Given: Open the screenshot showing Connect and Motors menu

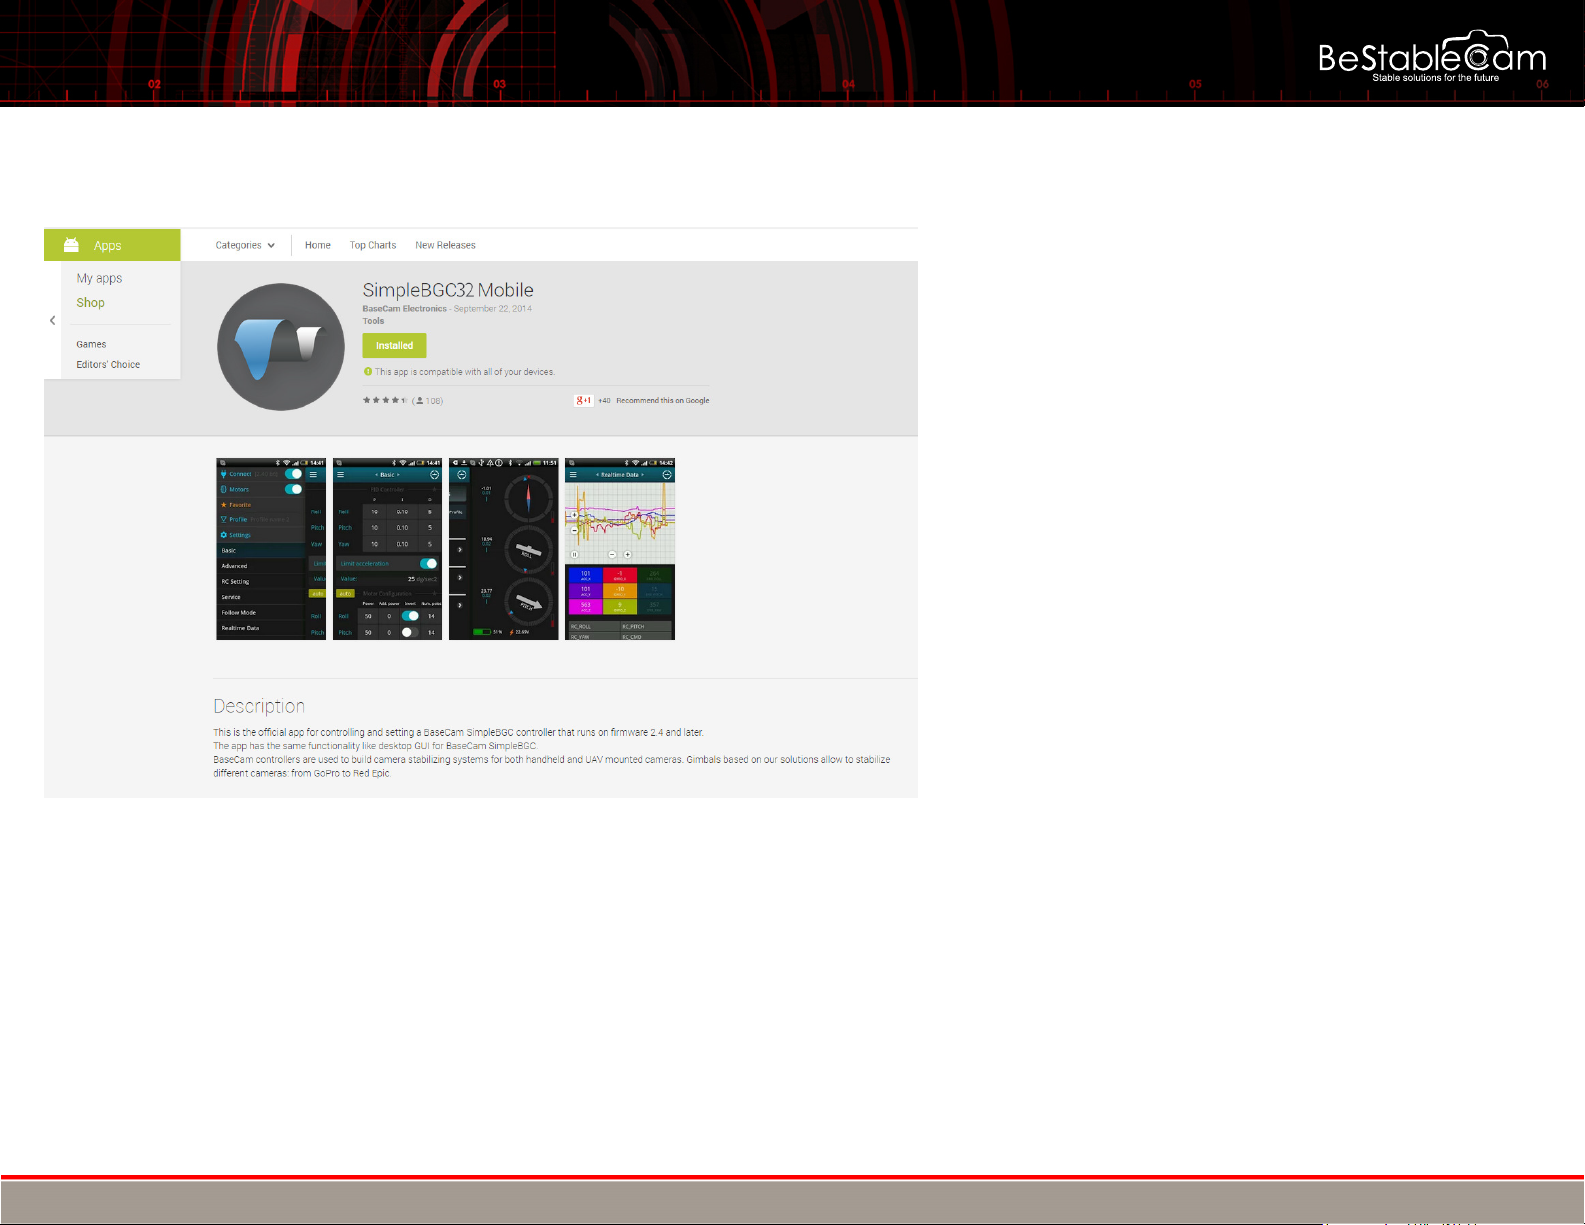Looking at the screenshot, I should pos(271,549).
